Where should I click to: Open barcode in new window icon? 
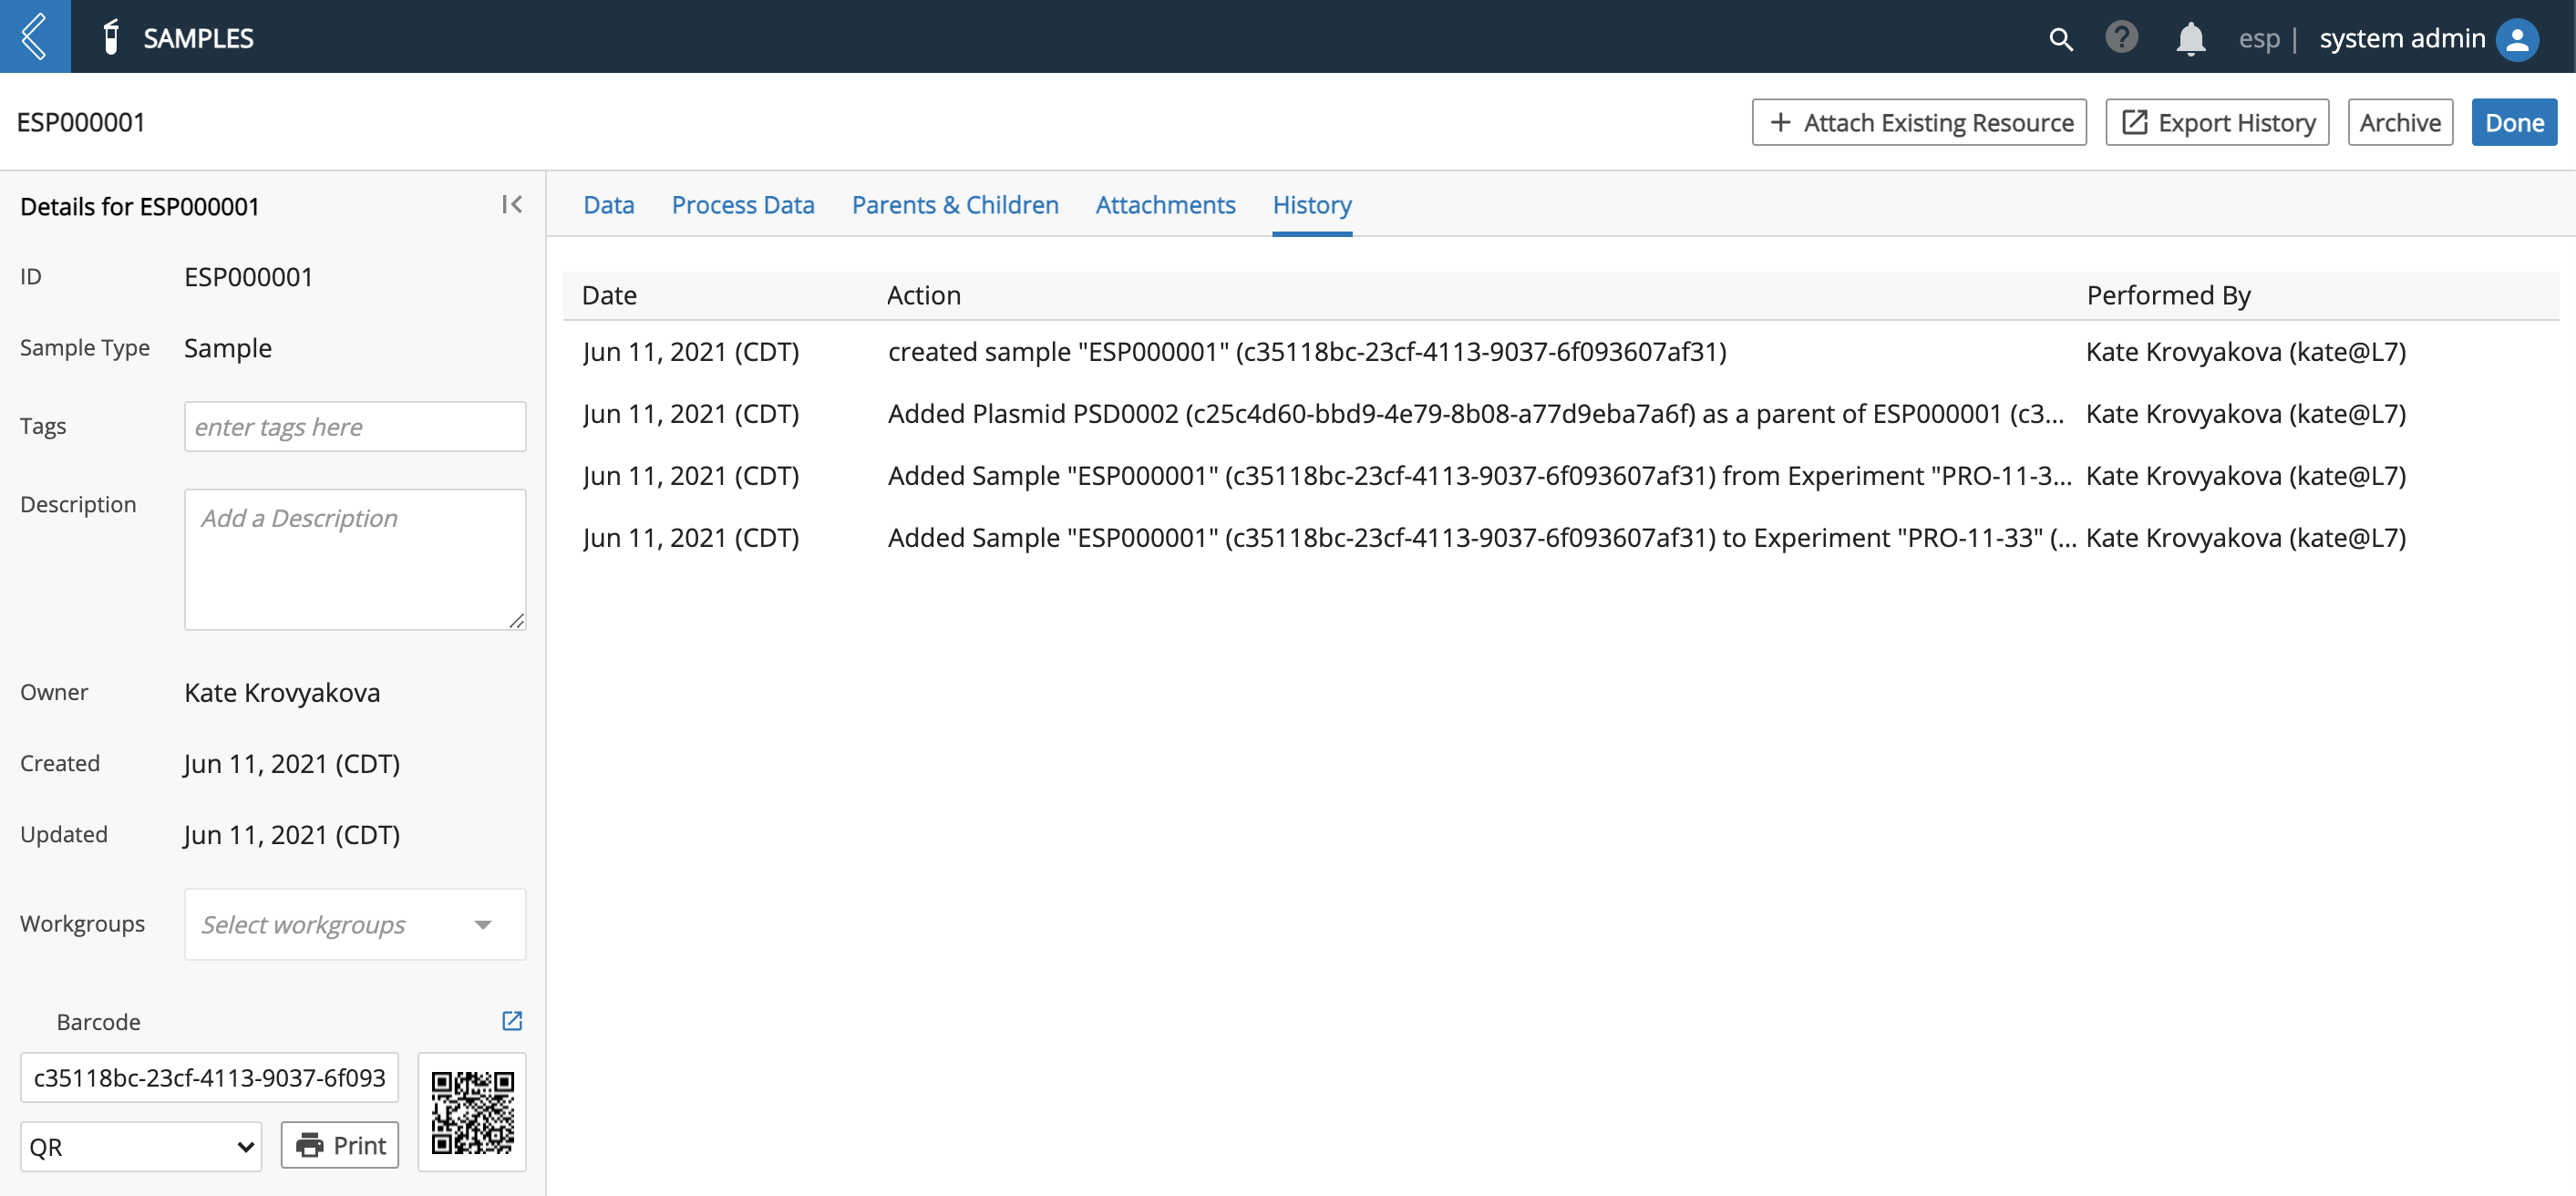pyautogui.click(x=512, y=1020)
